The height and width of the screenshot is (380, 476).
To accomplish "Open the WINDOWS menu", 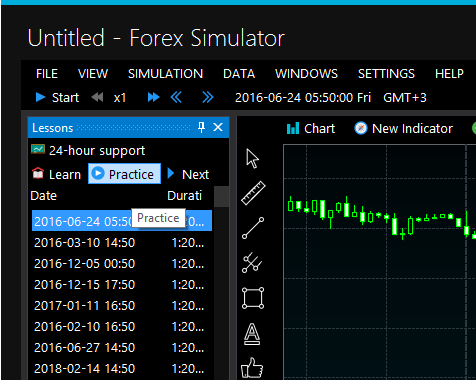I will (306, 74).
